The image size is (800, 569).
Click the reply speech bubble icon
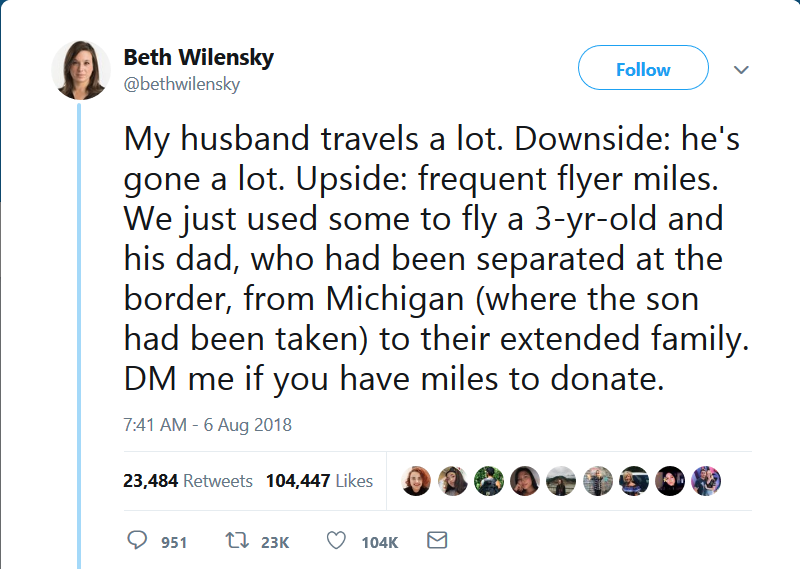click(137, 541)
